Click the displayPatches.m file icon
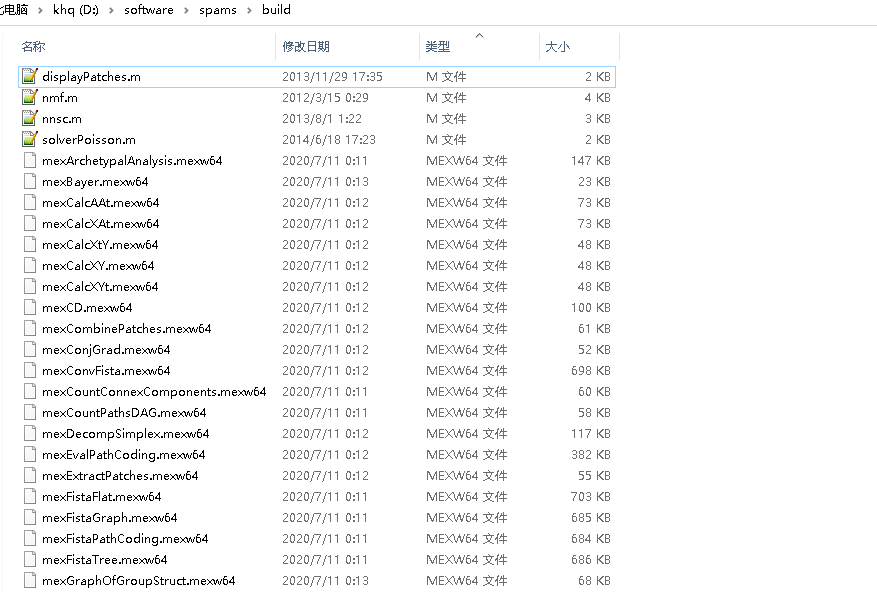 click(x=30, y=76)
